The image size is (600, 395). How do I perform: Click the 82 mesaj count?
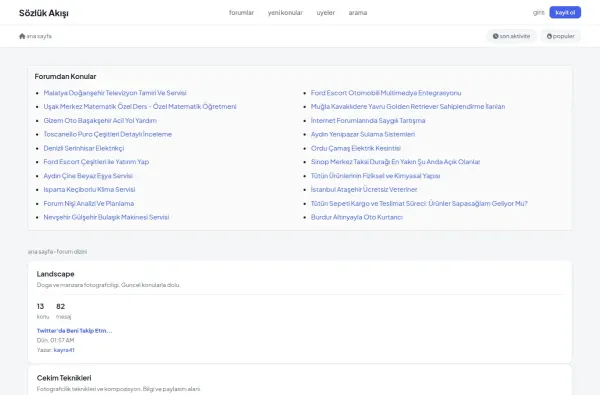coord(64,311)
